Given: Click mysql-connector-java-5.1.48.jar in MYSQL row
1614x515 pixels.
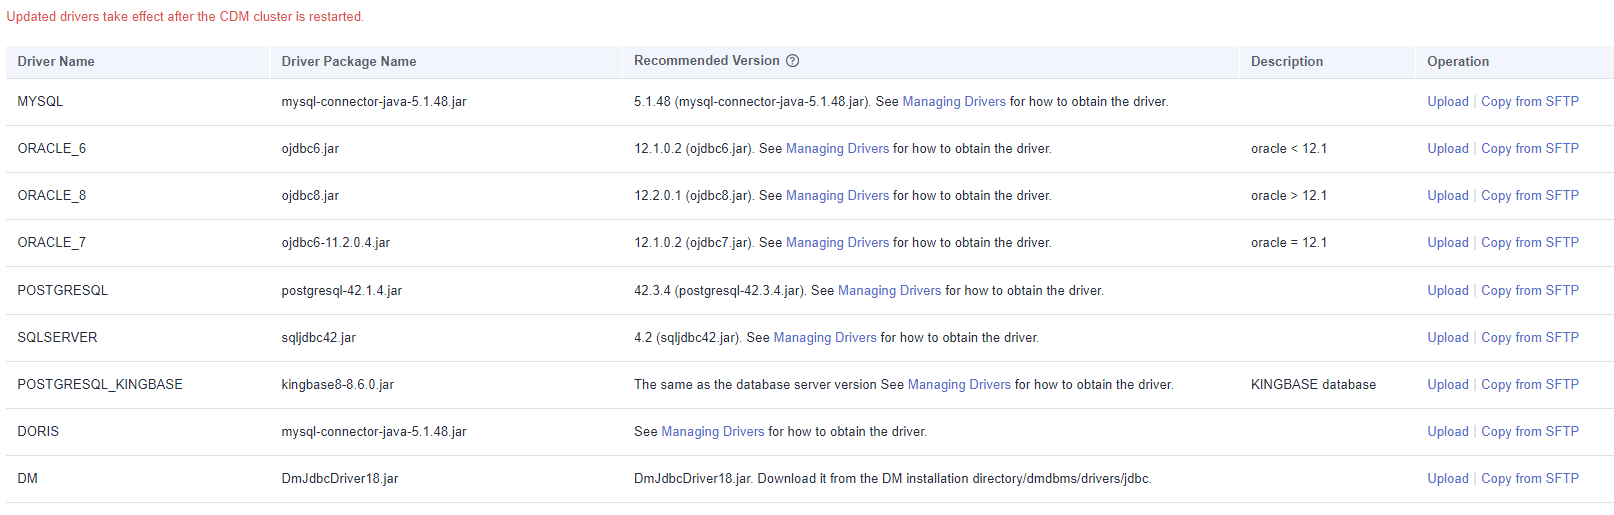Looking at the screenshot, I should 374,102.
